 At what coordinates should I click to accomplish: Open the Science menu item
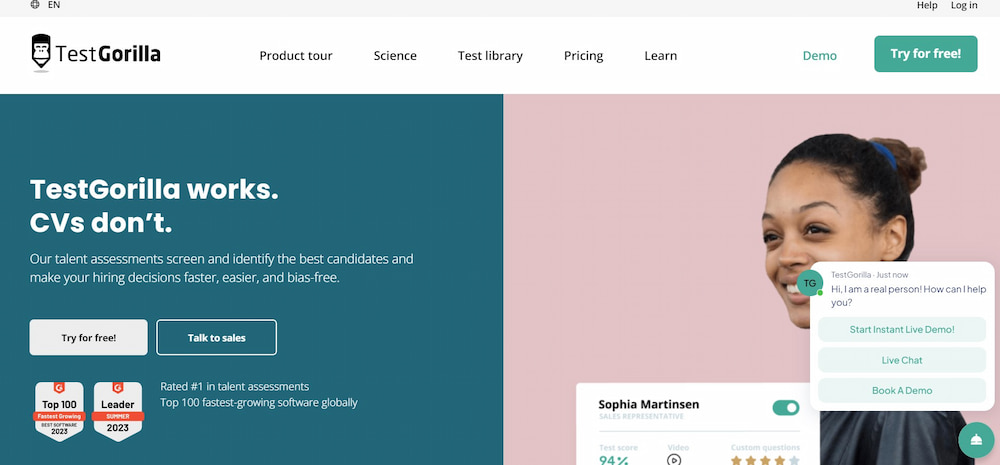(x=395, y=55)
